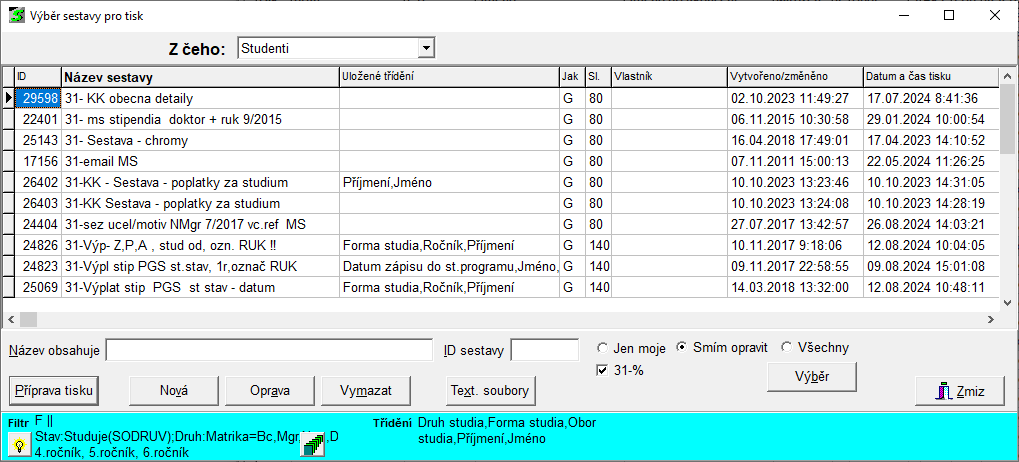Click the Zmiz exit button
Viewport: 1019px width, 462px height.
959,391
